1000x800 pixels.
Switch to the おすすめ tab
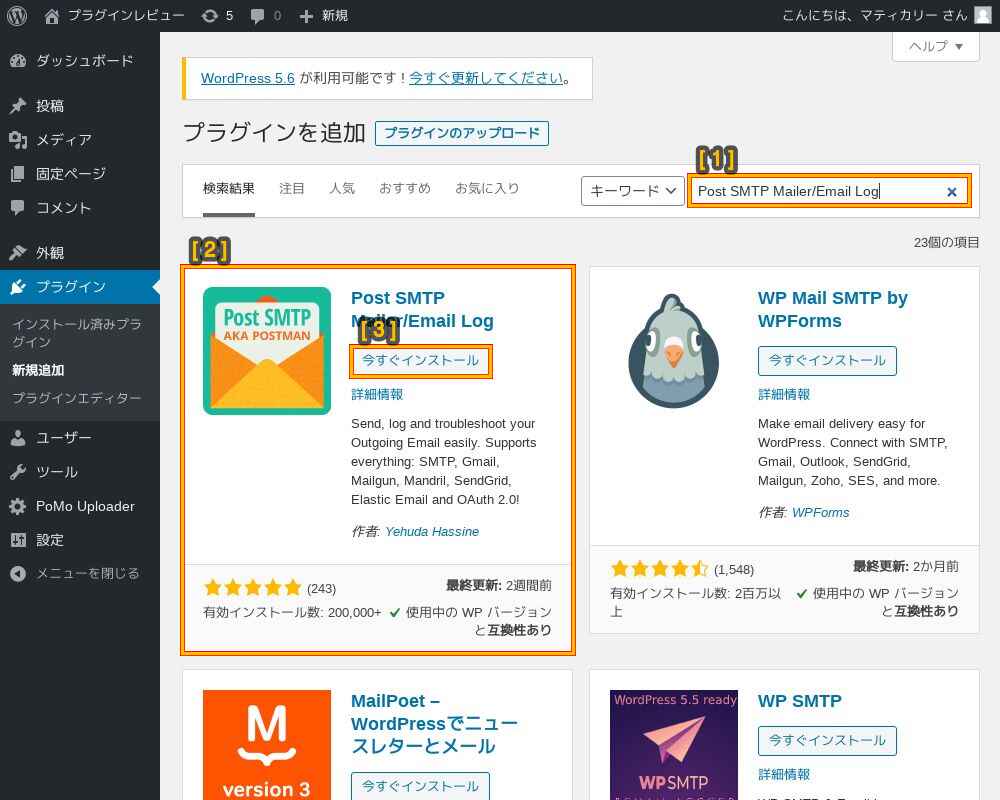[x=405, y=189]
